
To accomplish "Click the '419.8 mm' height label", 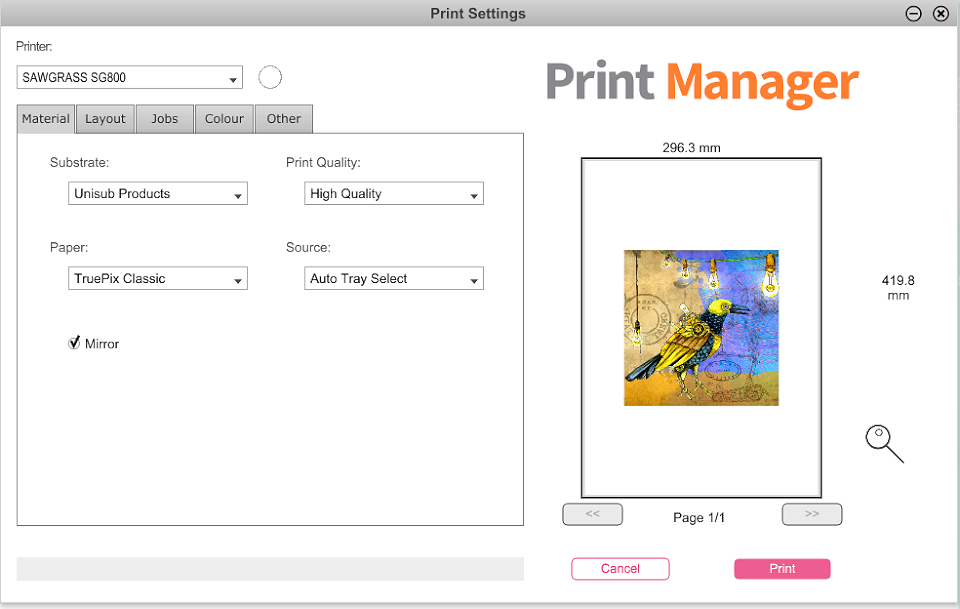I will tap(898, 287).
